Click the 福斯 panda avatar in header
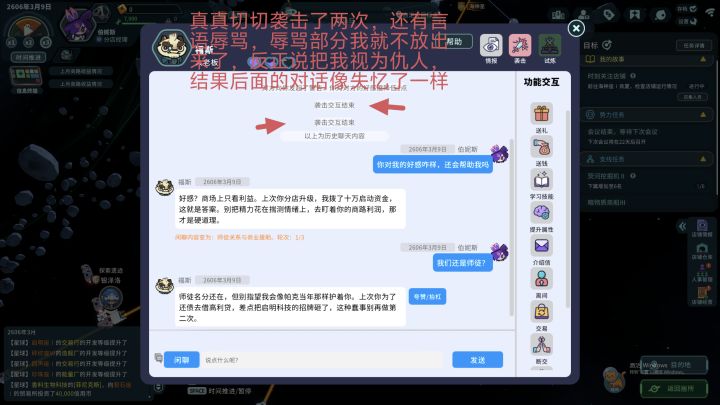The height and width of the screenshot is (405, 720). coord(170,47)
